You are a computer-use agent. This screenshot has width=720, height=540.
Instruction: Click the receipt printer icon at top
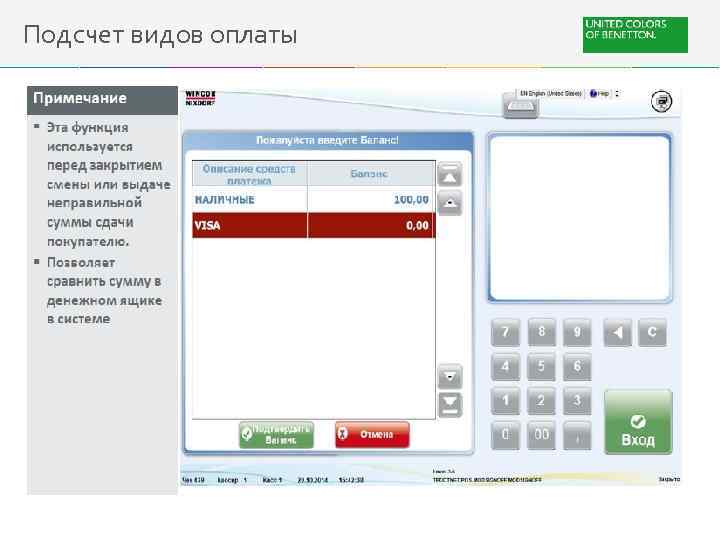click(x=520, y=107)
